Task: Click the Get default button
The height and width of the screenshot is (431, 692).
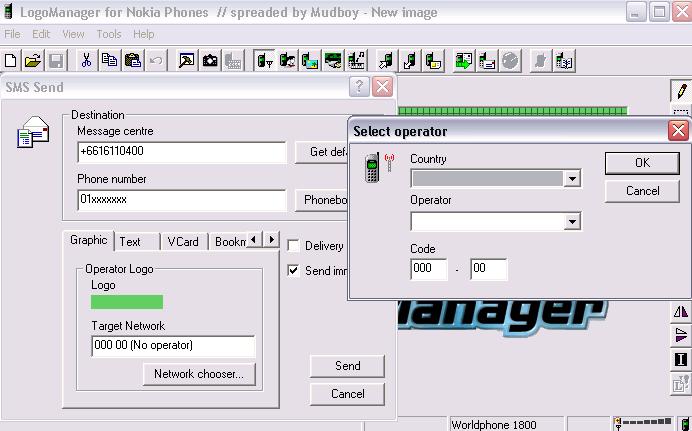Action: 322,152
